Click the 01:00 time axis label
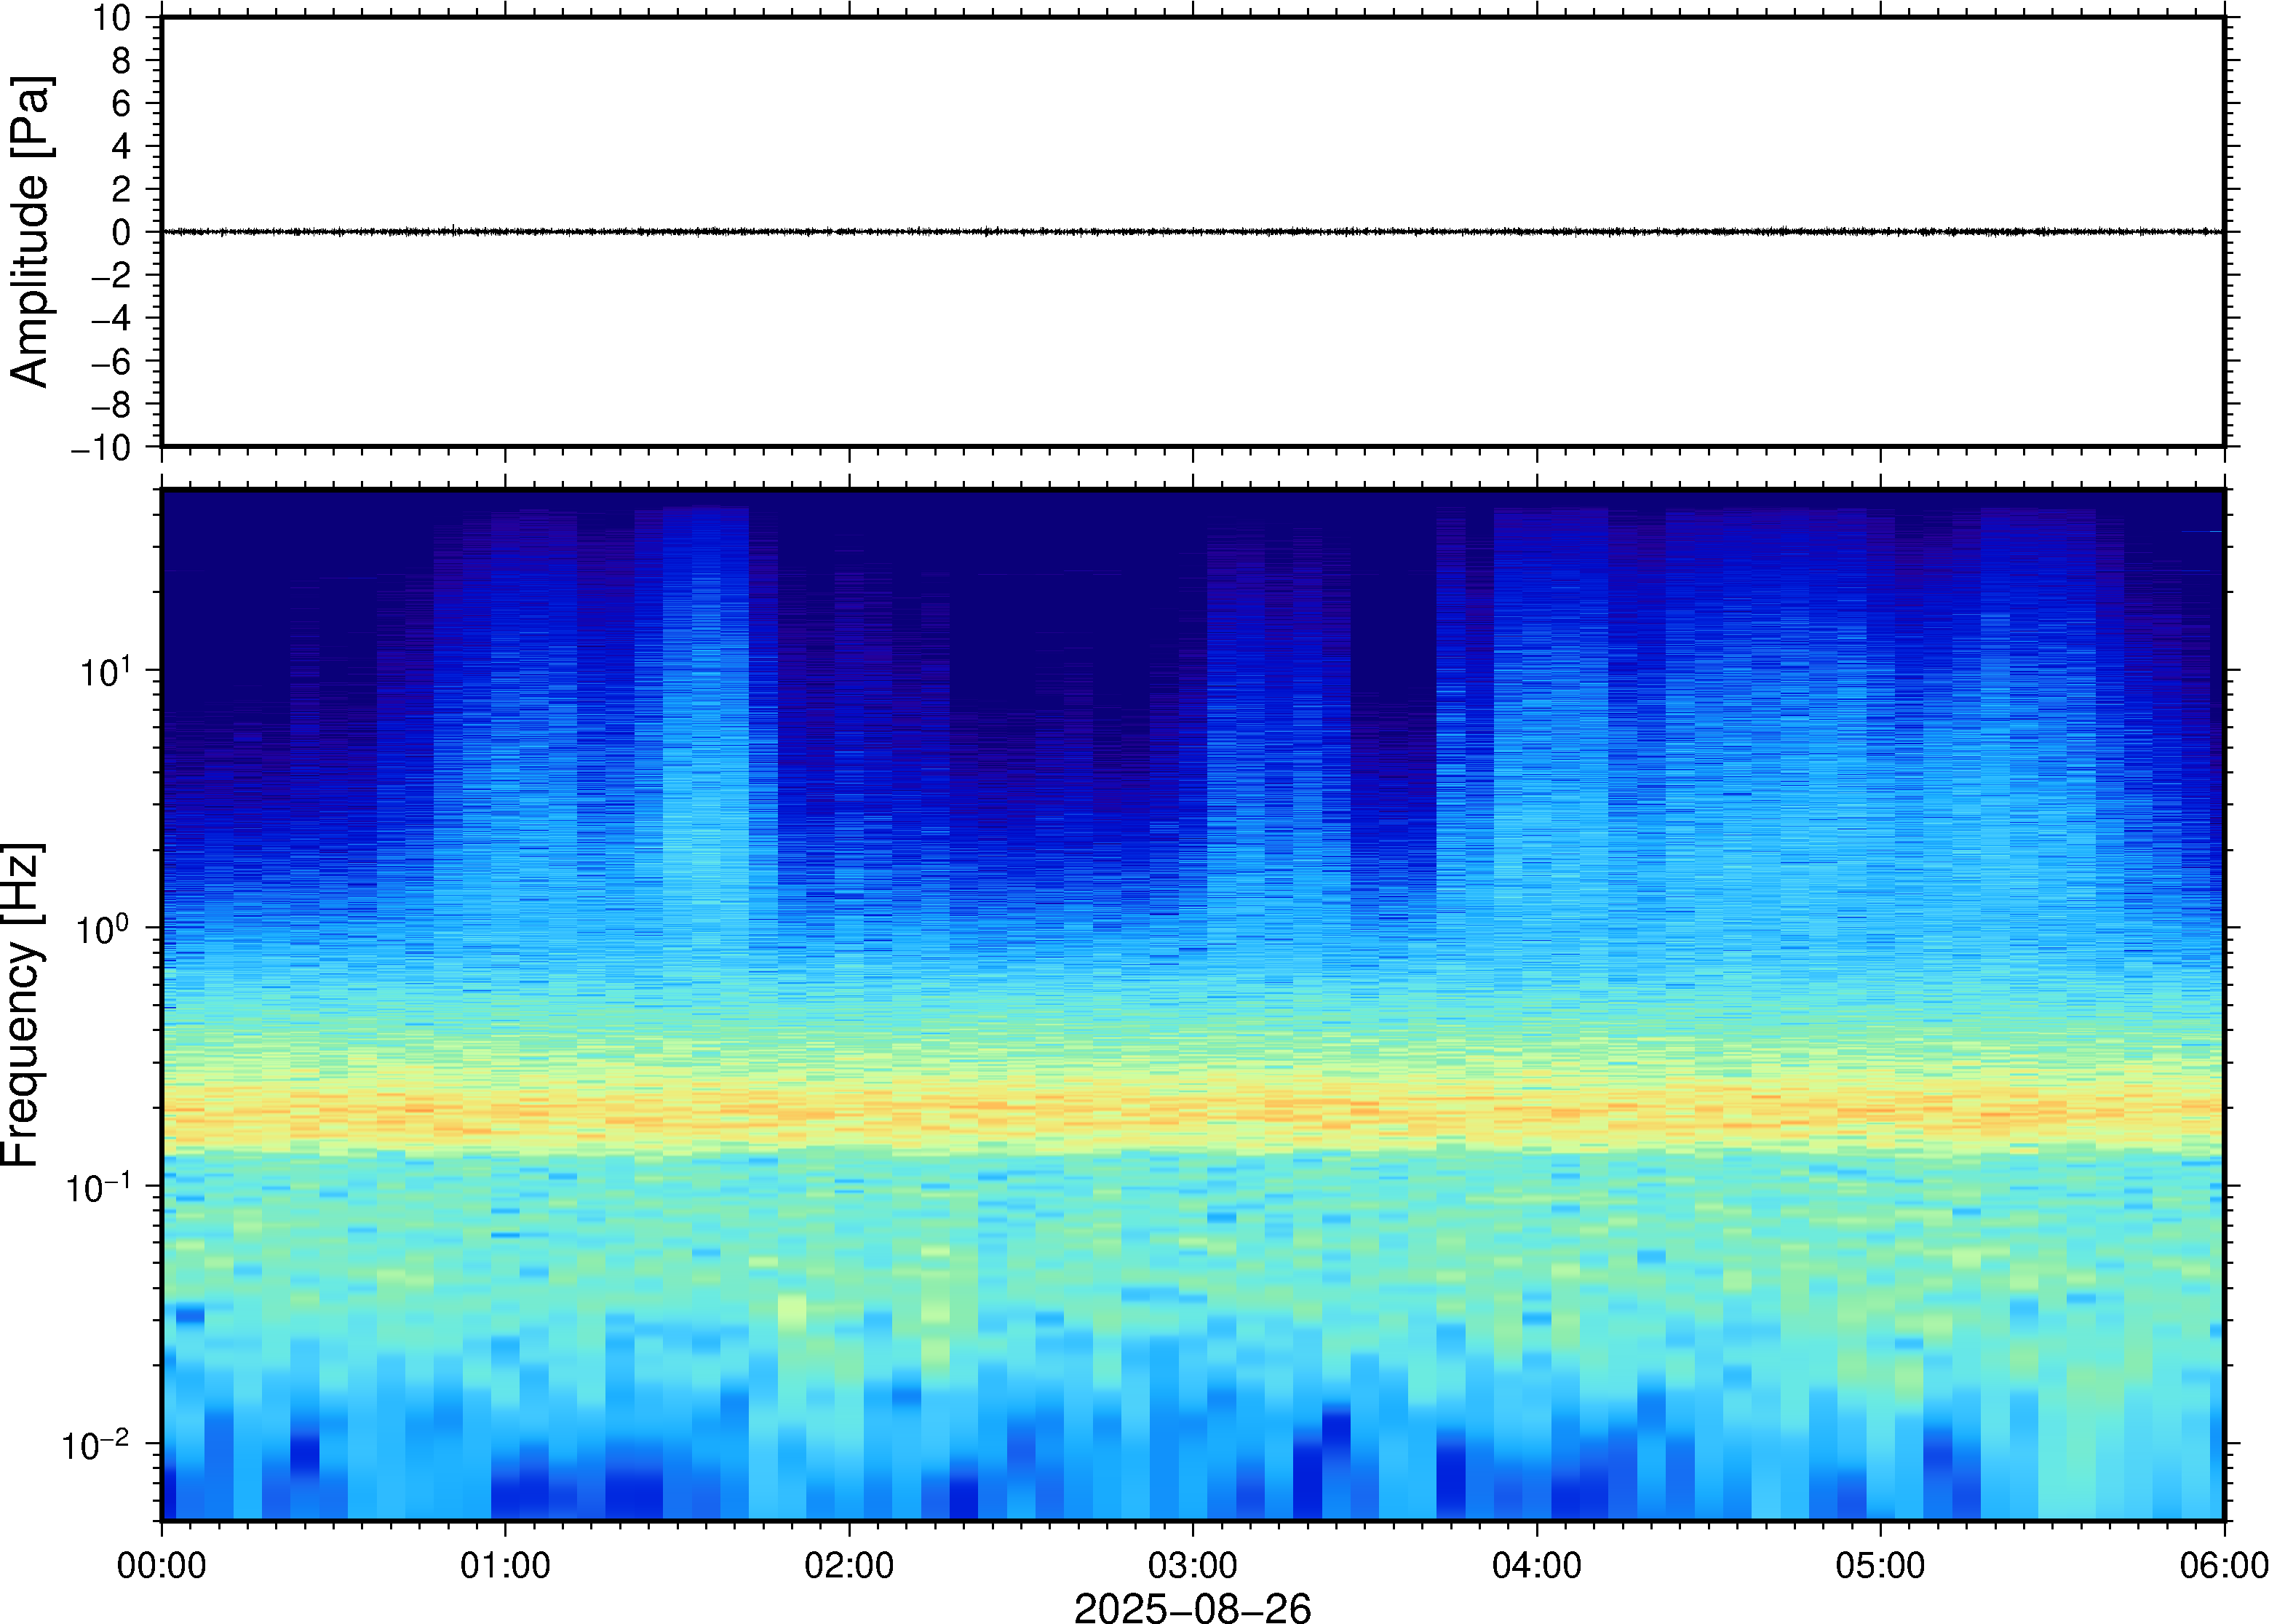This screenshot has height=1624, width=2269. [505, 1565]
